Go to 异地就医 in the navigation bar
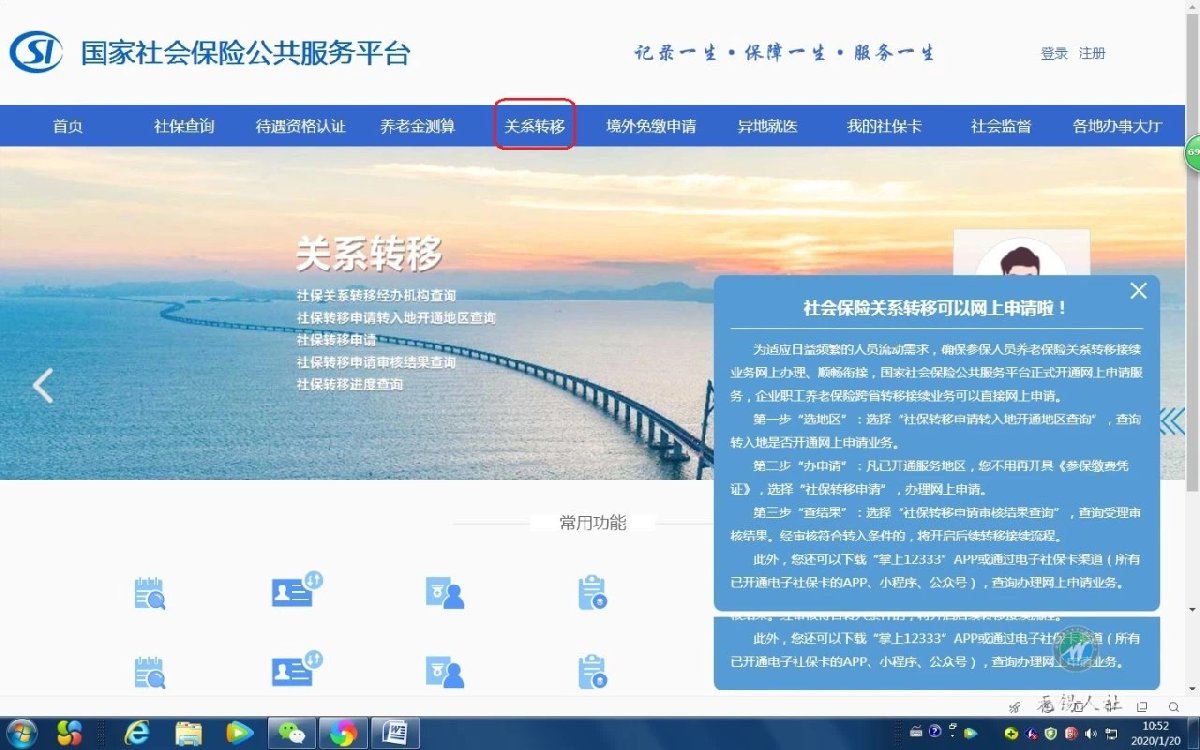This screenshot has width=1200, height=750. (x=767, y=126)
